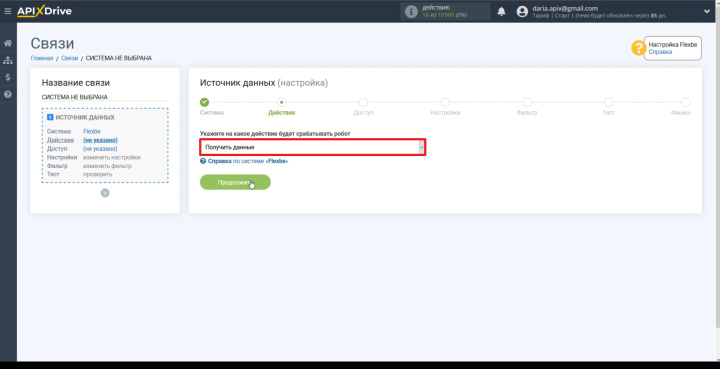Click изменить фильтр text
Viewport: 720px width, 369px height.
(107, 166)
